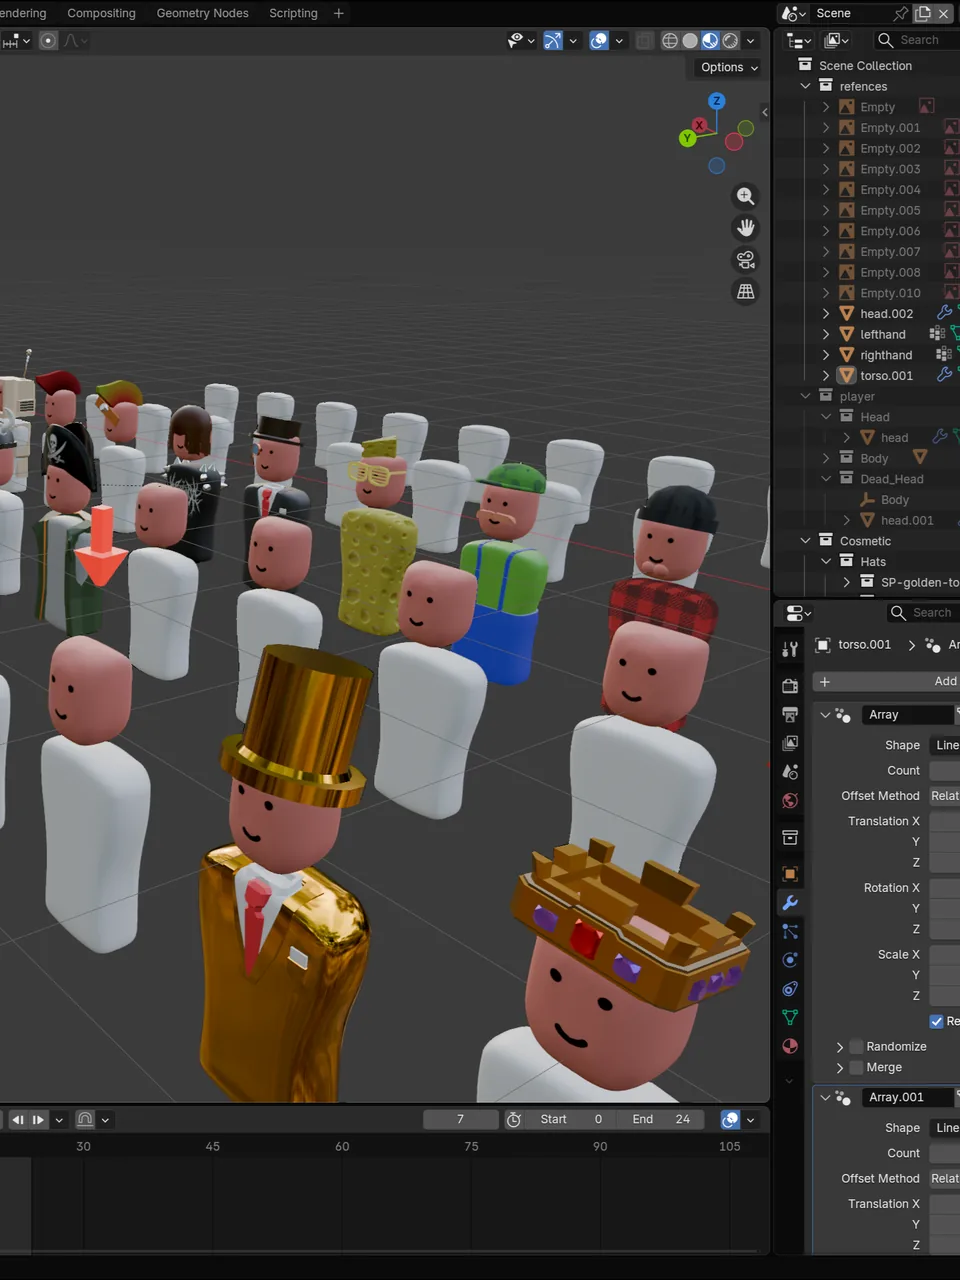960x1280 pixels.
Task: Enable the Randomize checkbox
Action: (856, 1046)
